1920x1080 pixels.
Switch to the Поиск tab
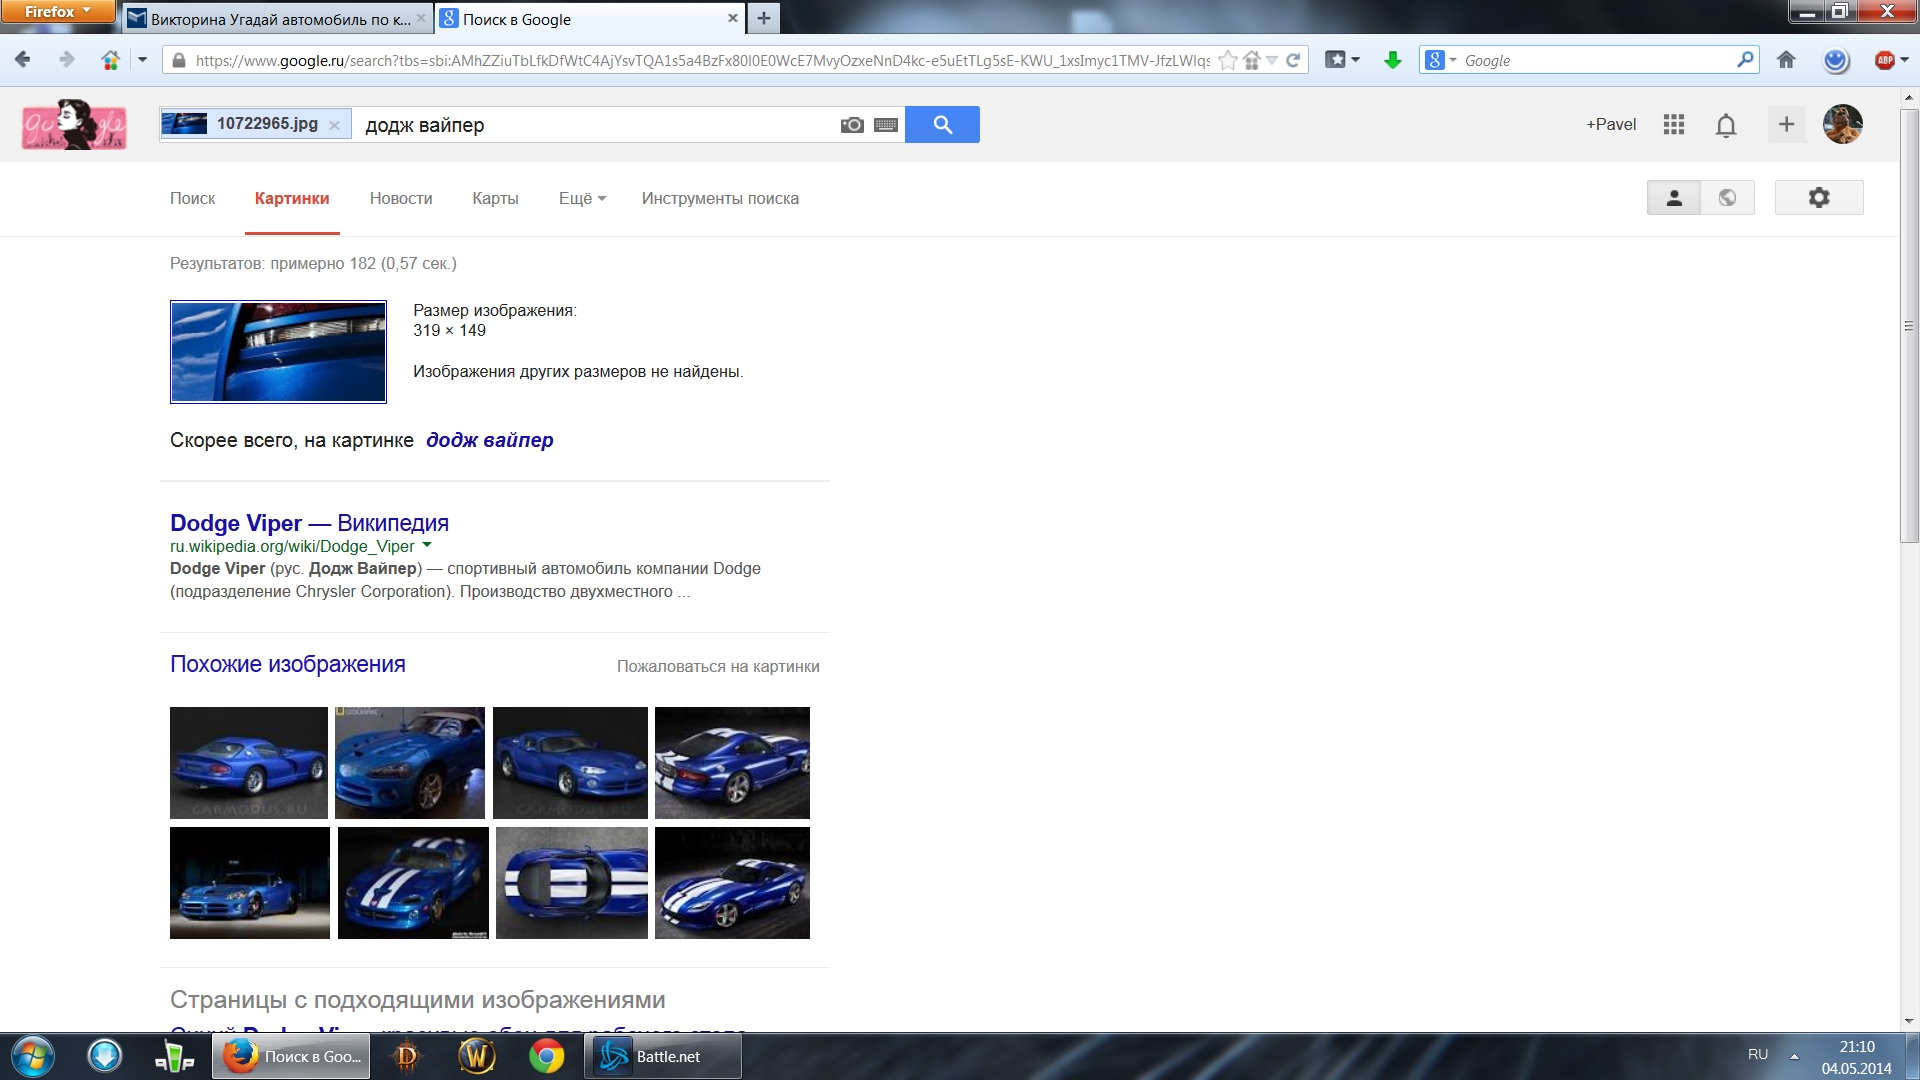(x=192, y=198)
